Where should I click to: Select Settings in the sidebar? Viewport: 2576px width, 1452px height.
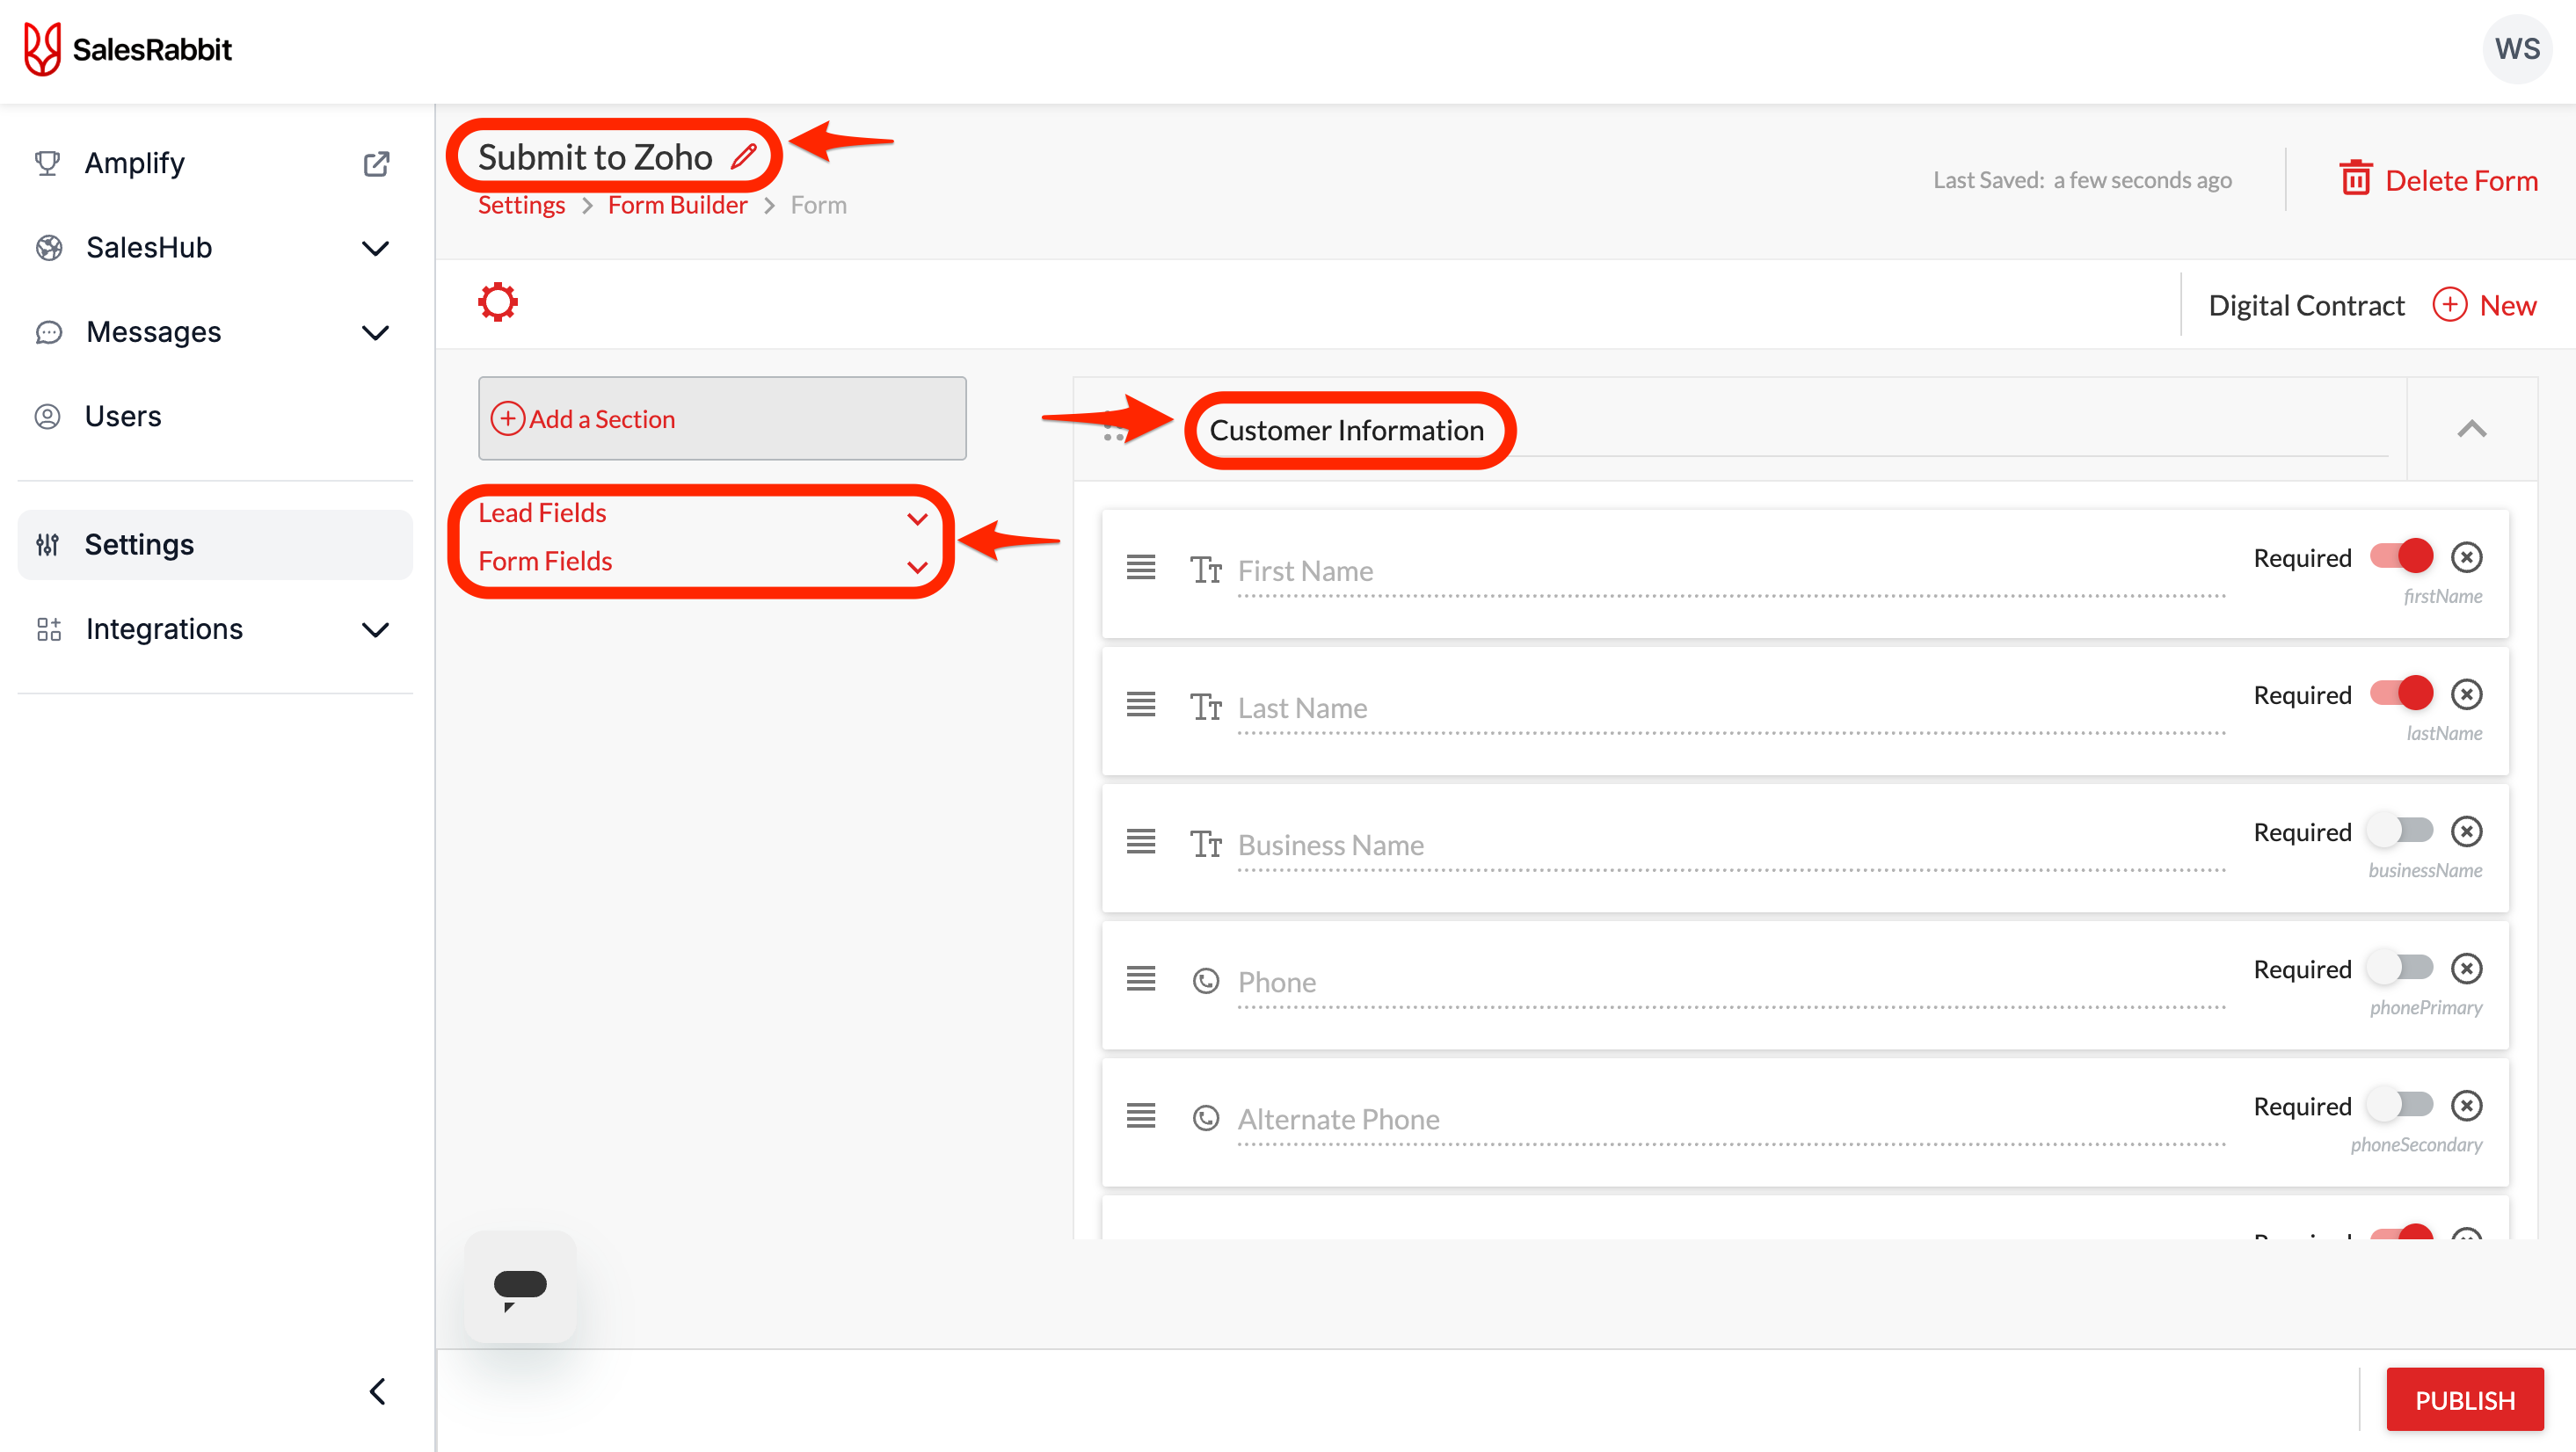[214, 545]
